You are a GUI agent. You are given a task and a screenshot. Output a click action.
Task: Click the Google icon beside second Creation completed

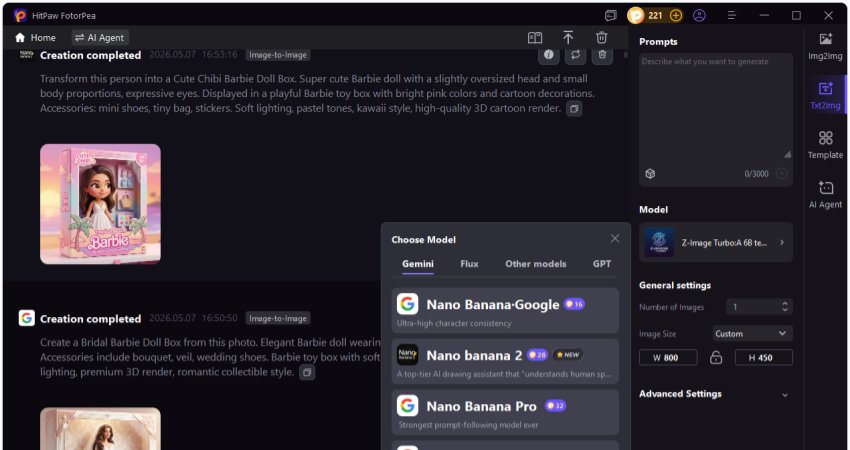pos(27,318)
